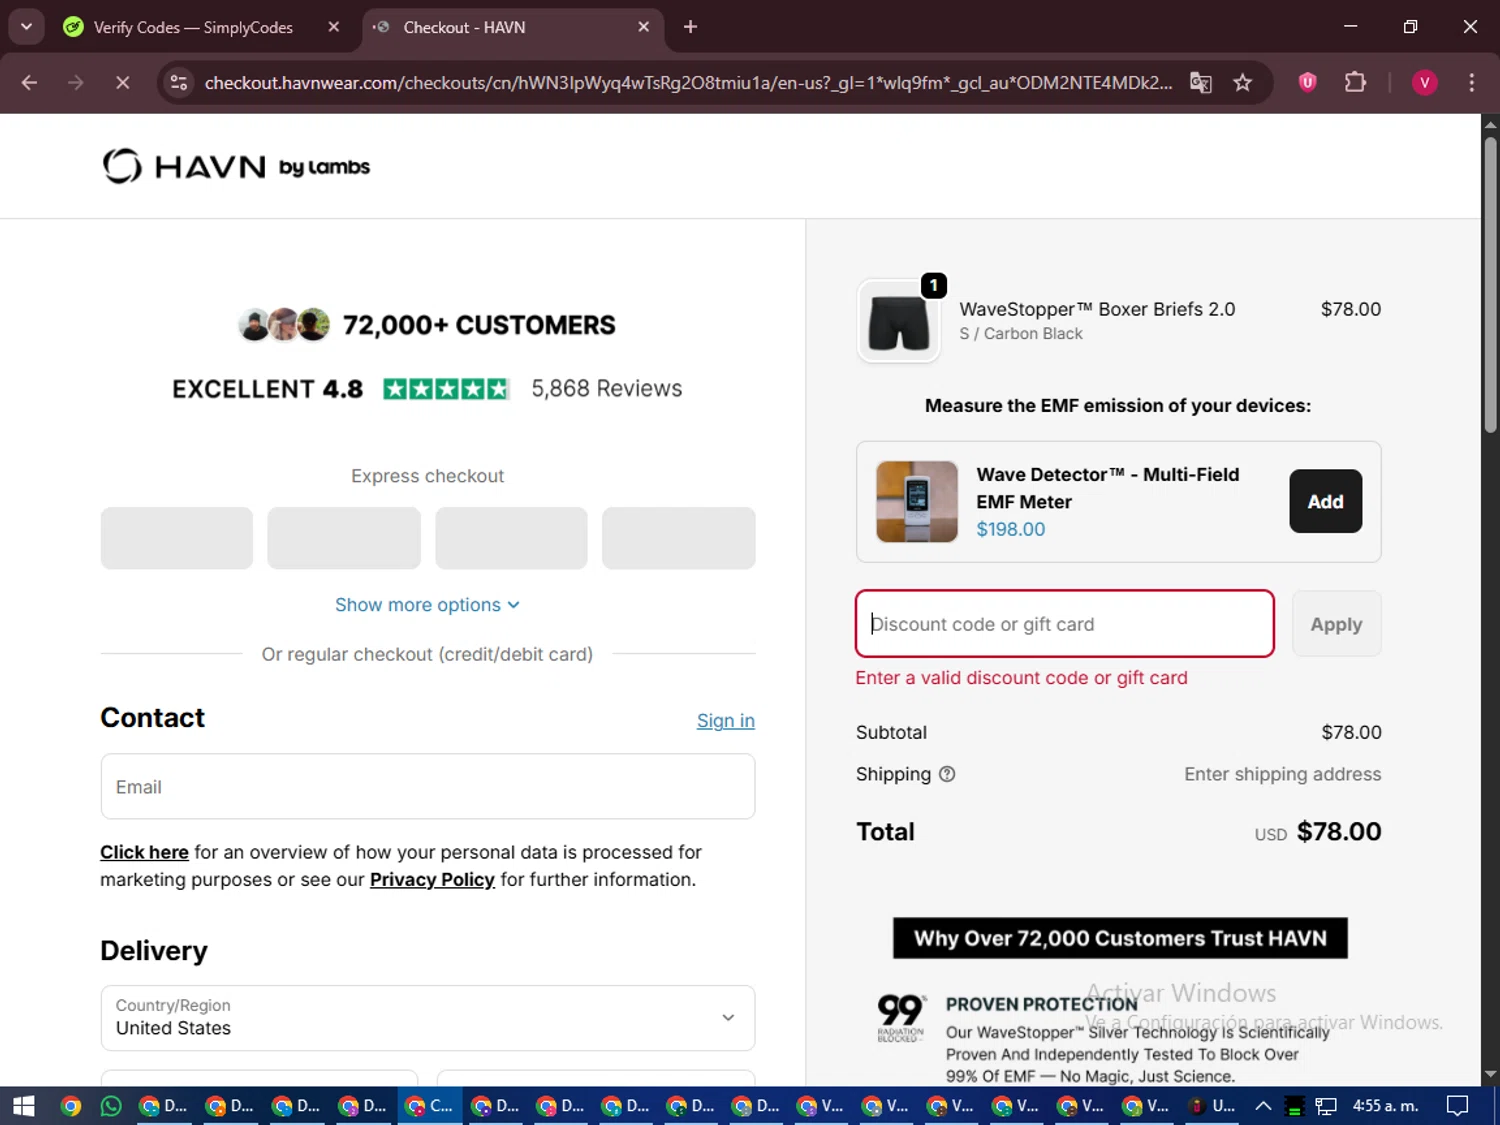Open the extensions puzzle icon
Viewport: 1500px width, 1125px height.
tap(1355, 82)
